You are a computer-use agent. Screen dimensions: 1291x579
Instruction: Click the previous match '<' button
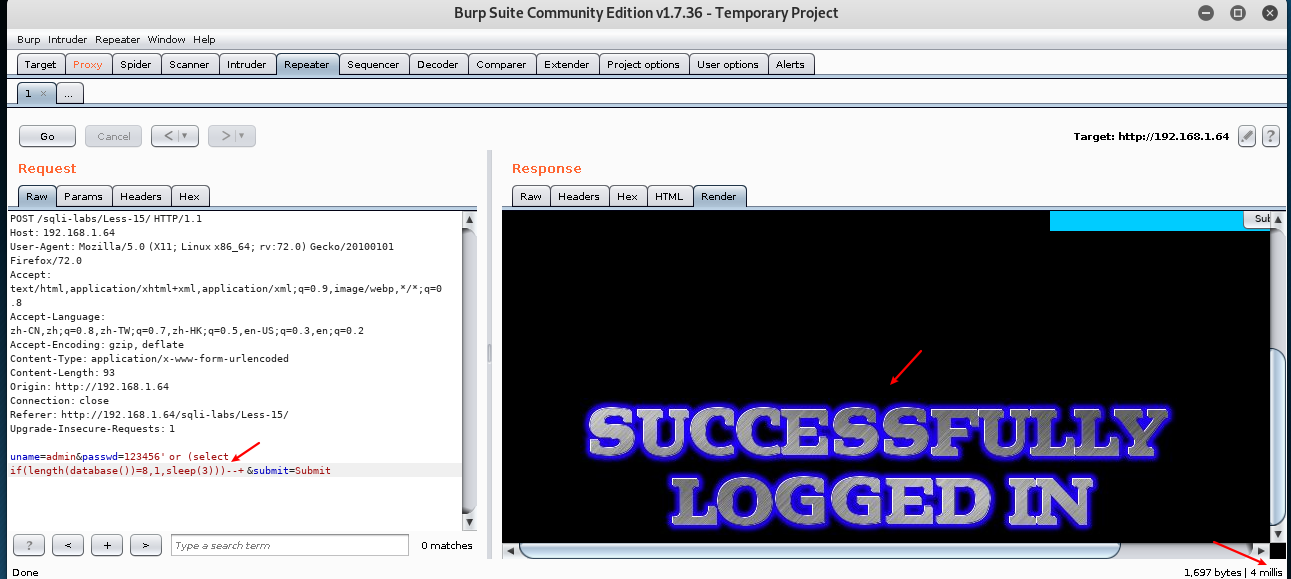point(67,545)
